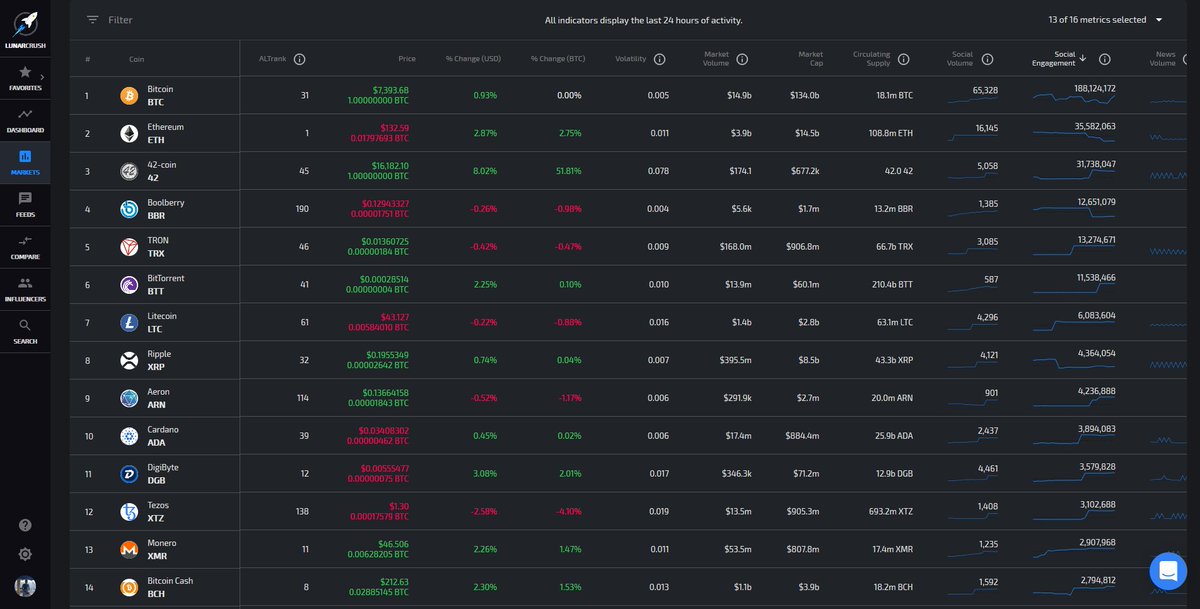Click the BitTorrent coin icon

coord(129,285)
